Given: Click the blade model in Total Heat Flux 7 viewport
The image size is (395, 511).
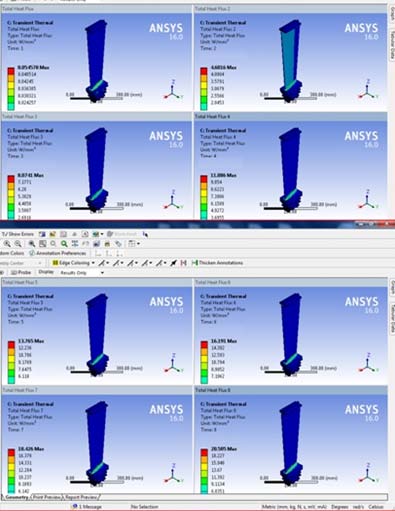Looking at the screenshot, I should 97,443.
